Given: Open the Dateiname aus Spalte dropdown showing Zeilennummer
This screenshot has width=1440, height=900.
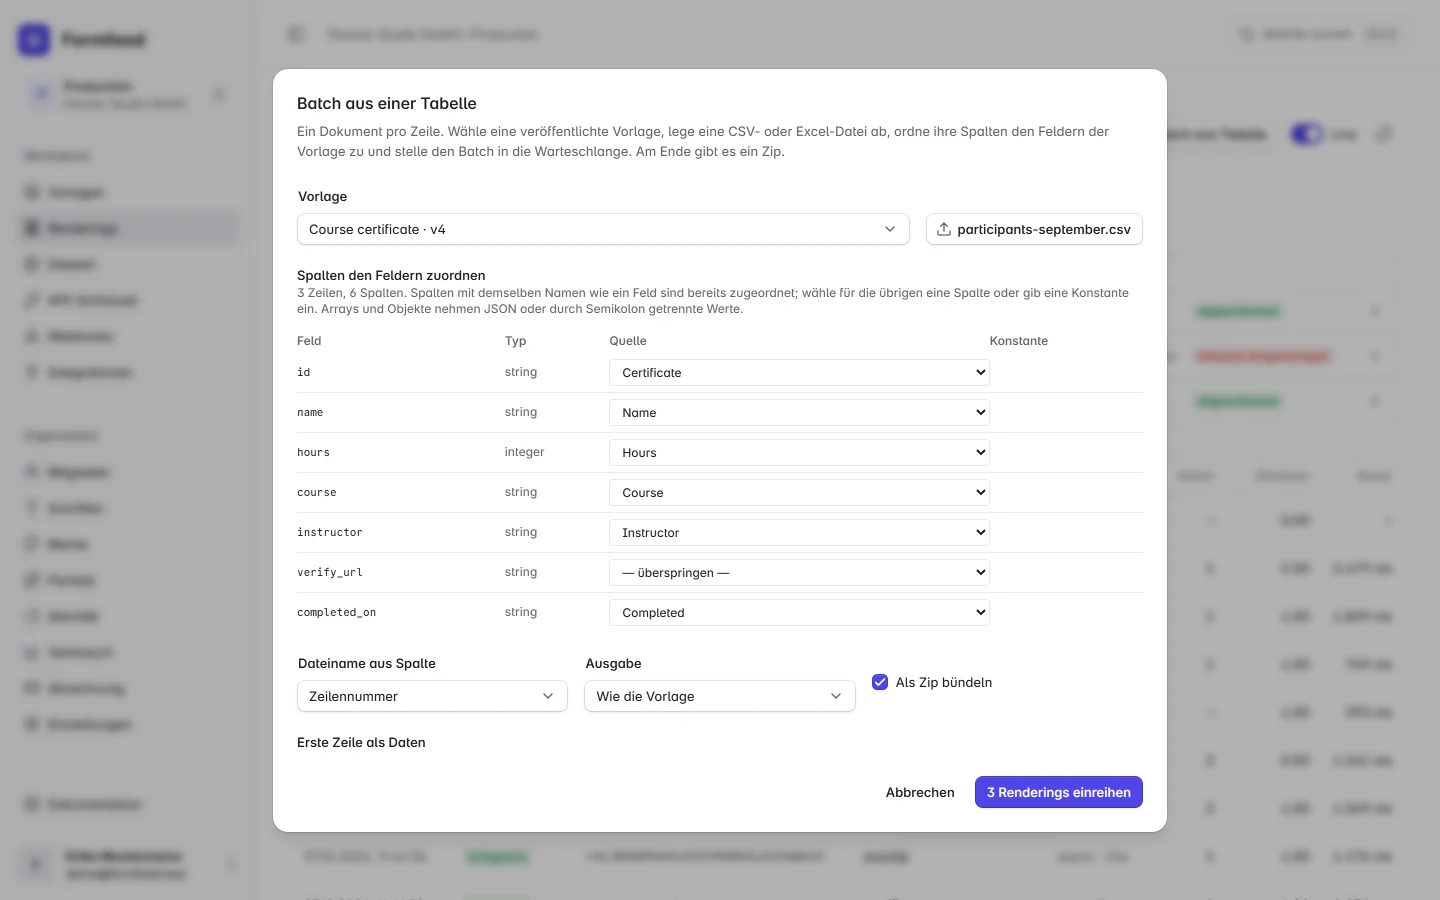Looking at the screenshot, I should [432, 696].
